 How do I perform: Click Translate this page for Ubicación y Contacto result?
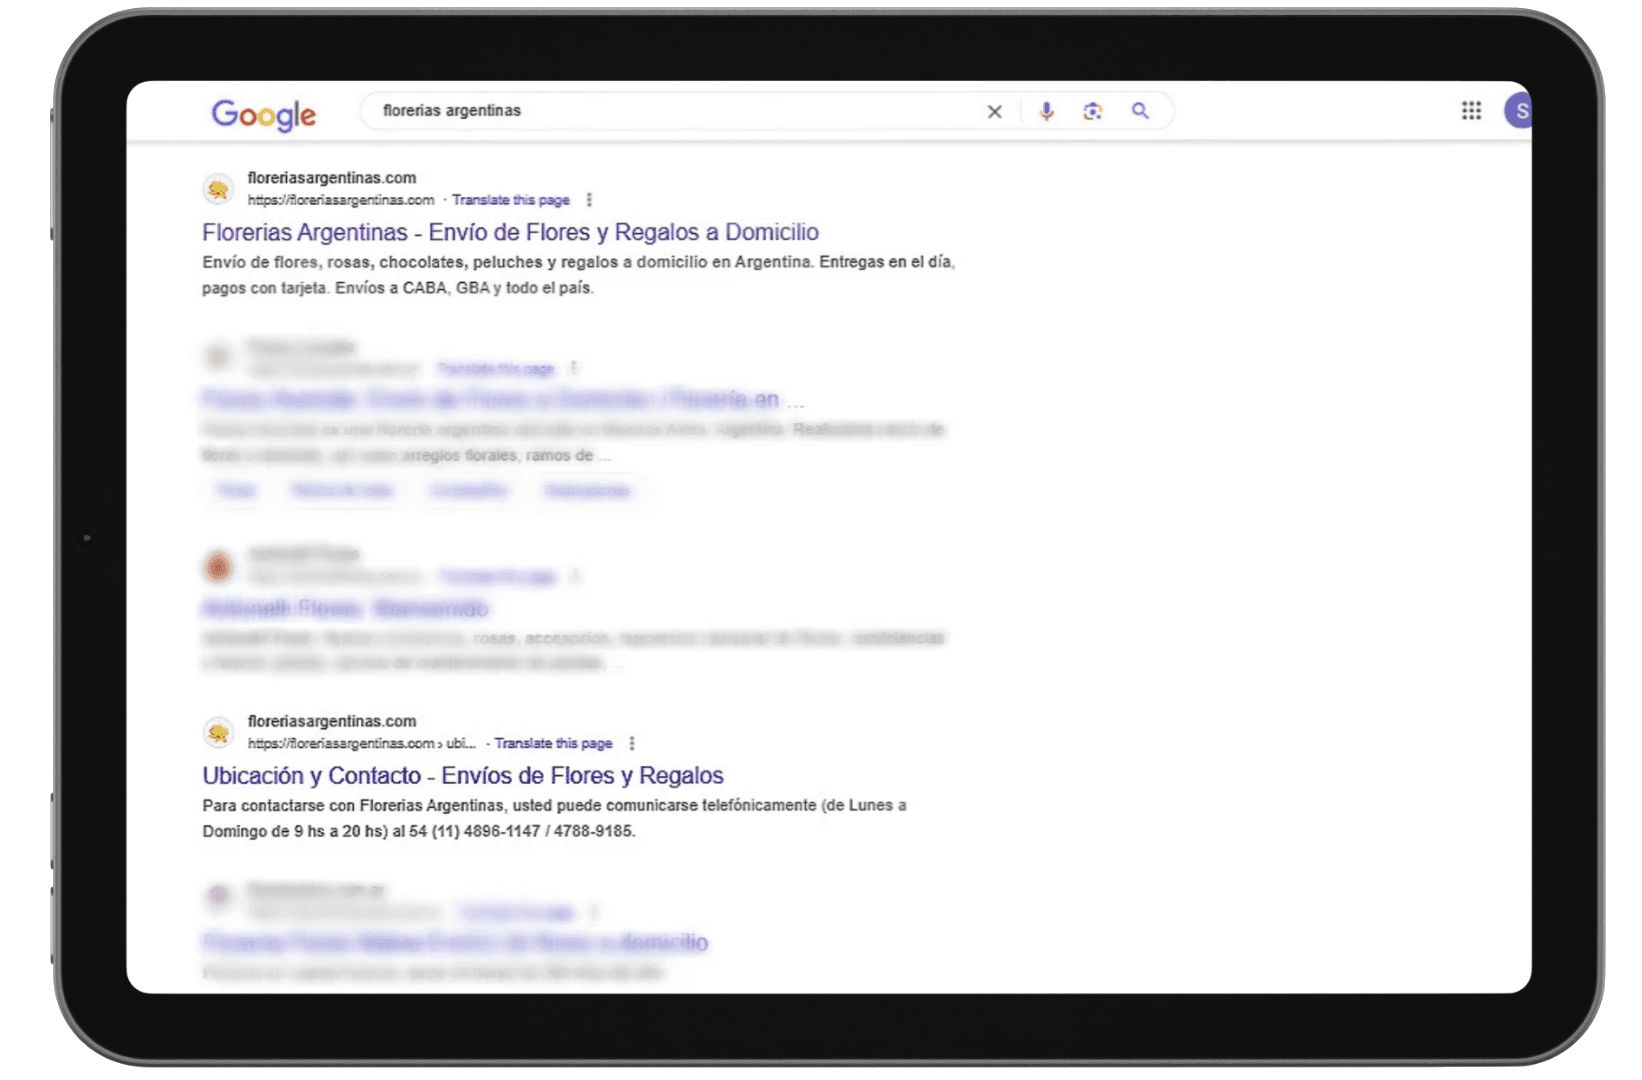point(553,744)
